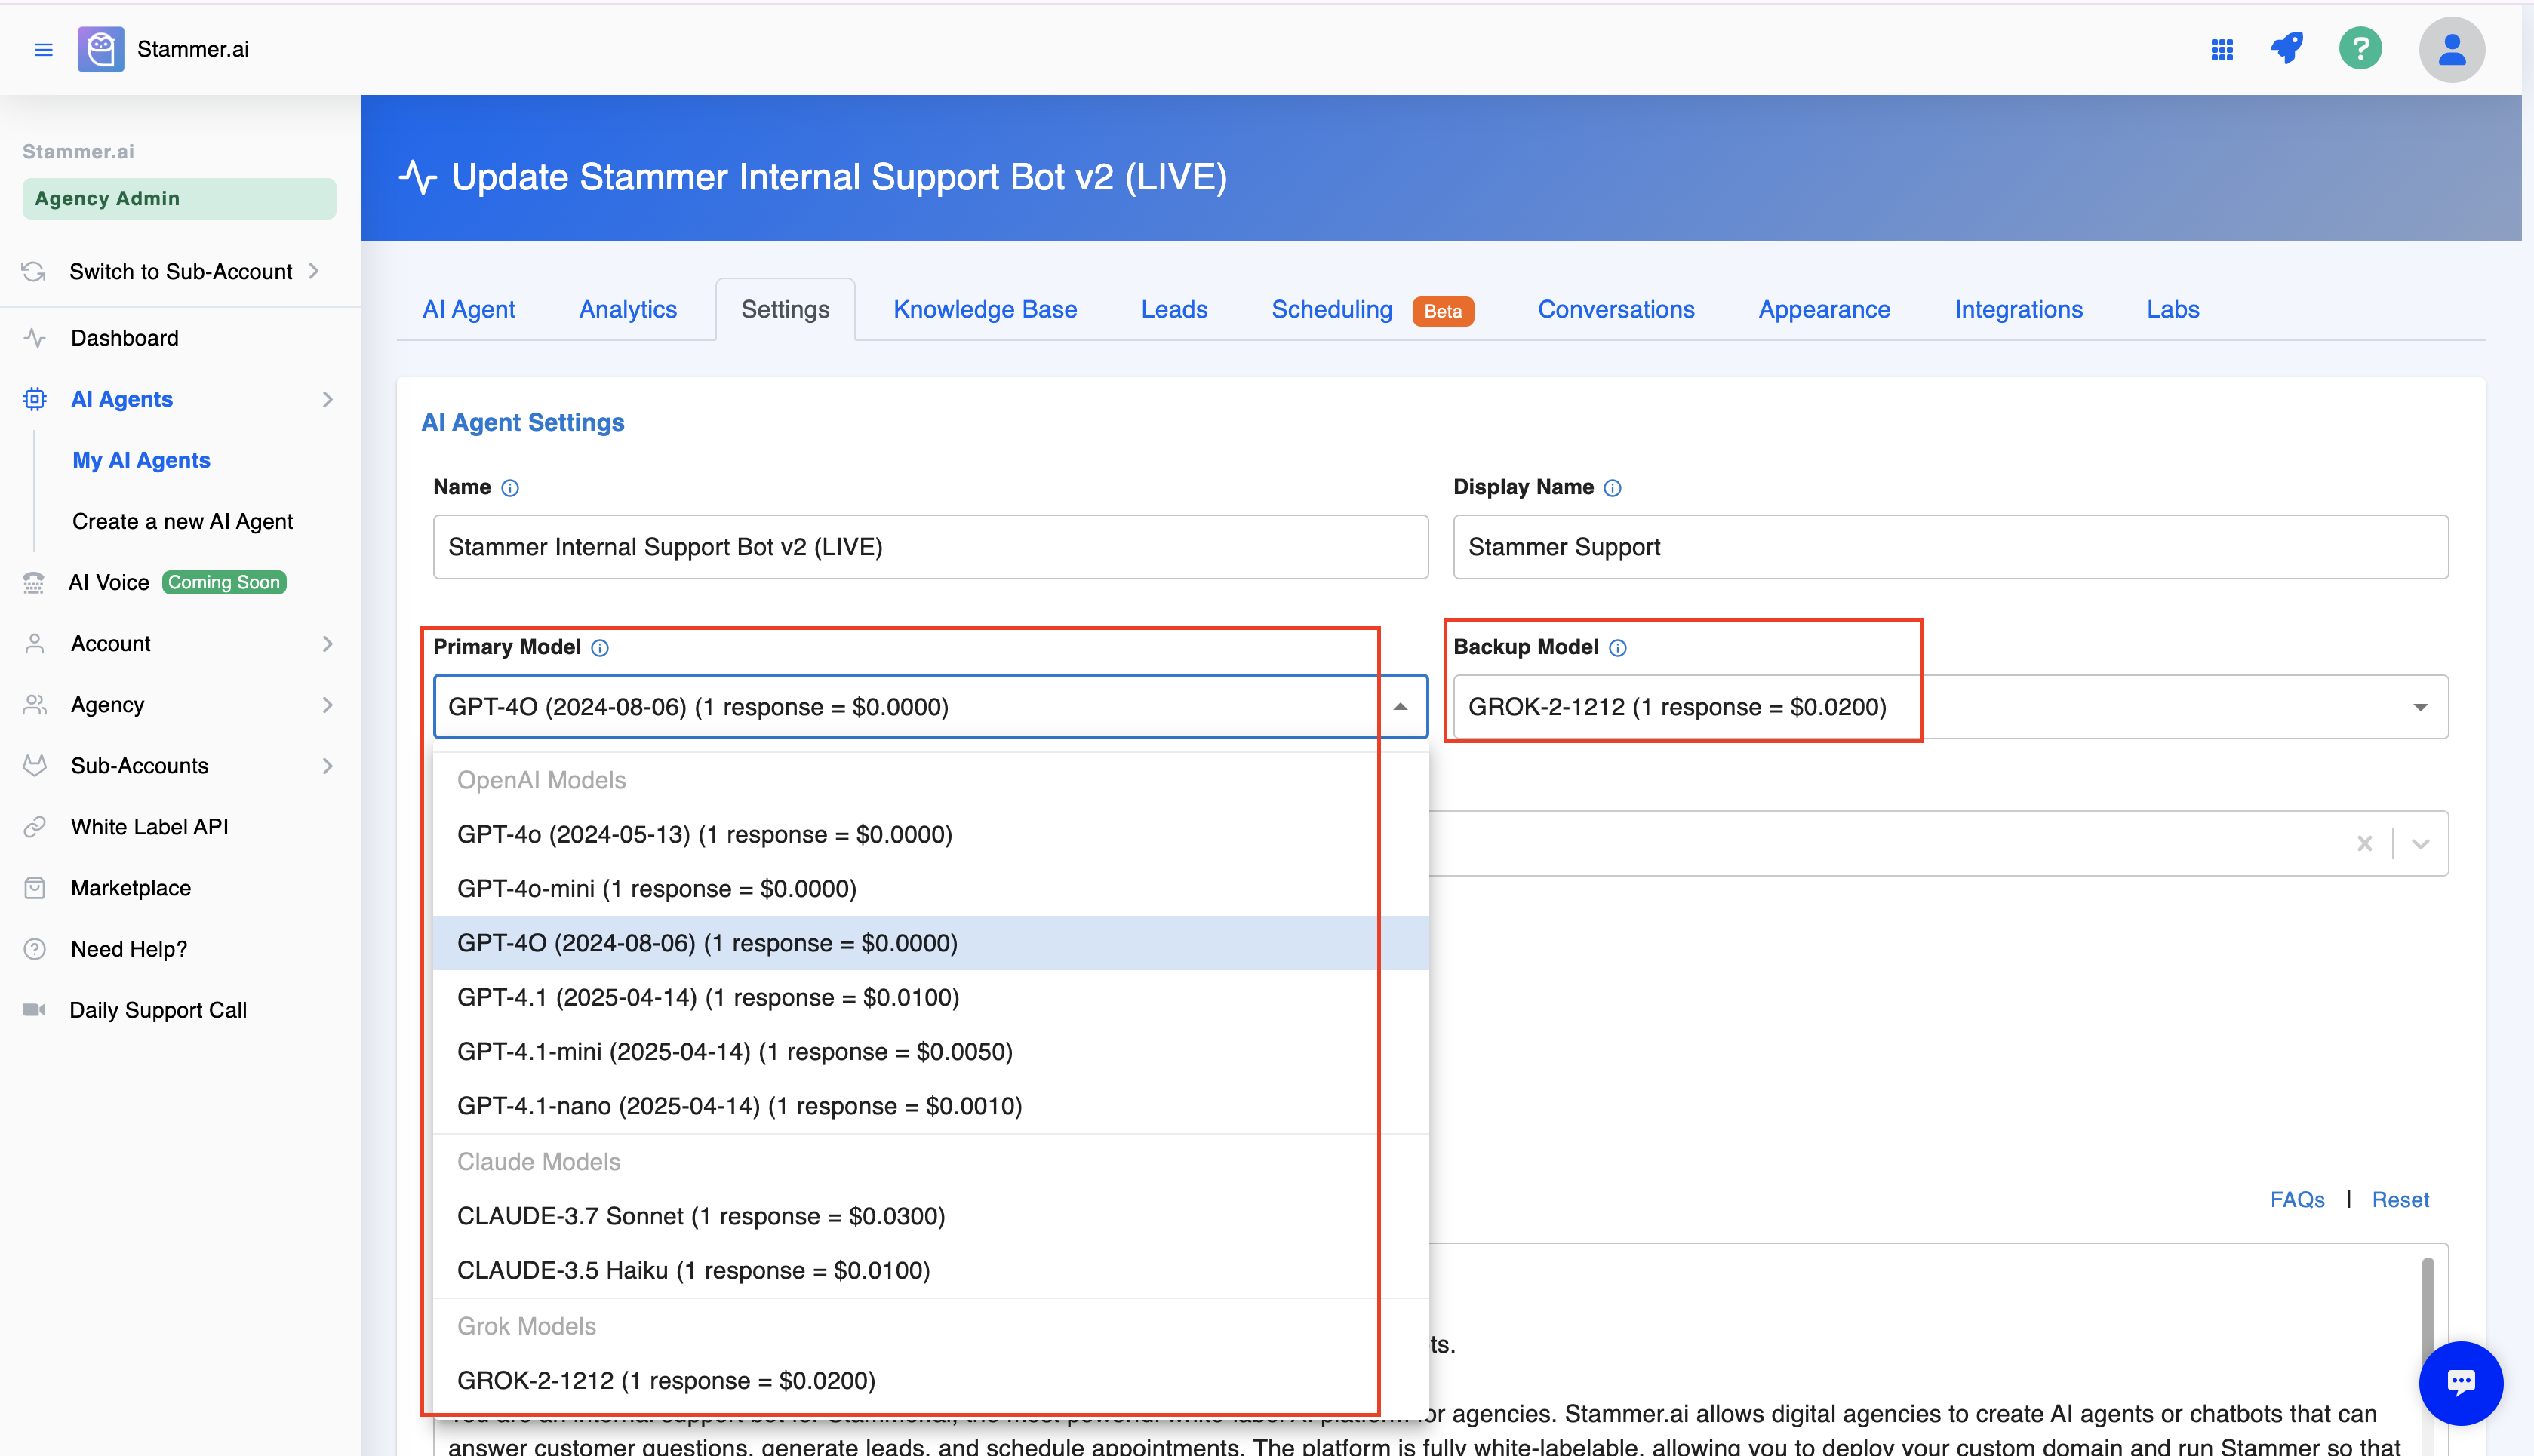Expand the Sub-Accounts sidebar chevron
This screenshot has width=2534, height=1456.
pyautogui.click(x=328, y=765)
